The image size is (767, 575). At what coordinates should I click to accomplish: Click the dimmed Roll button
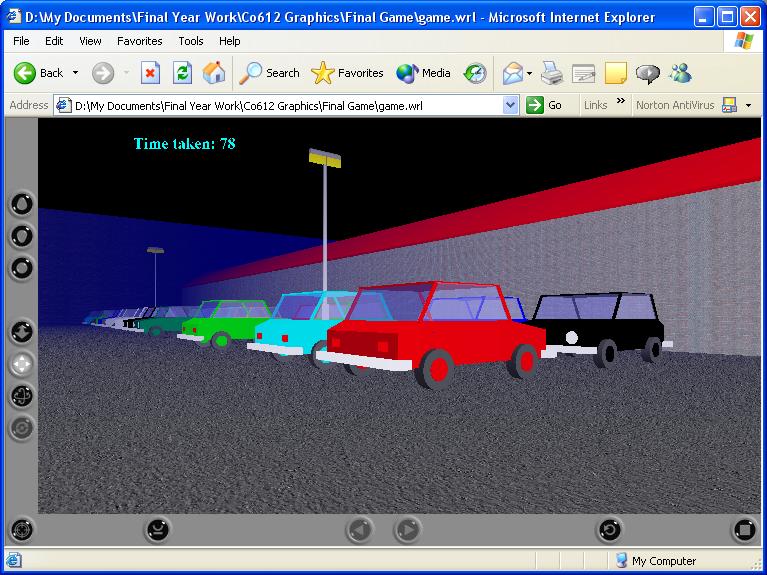[x=22, y=428]
